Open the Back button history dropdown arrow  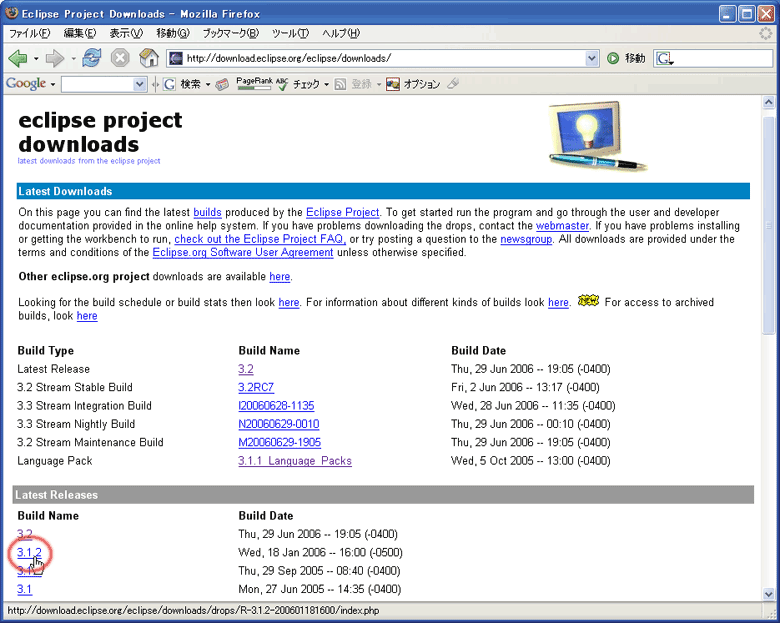(x=36, y=59)
